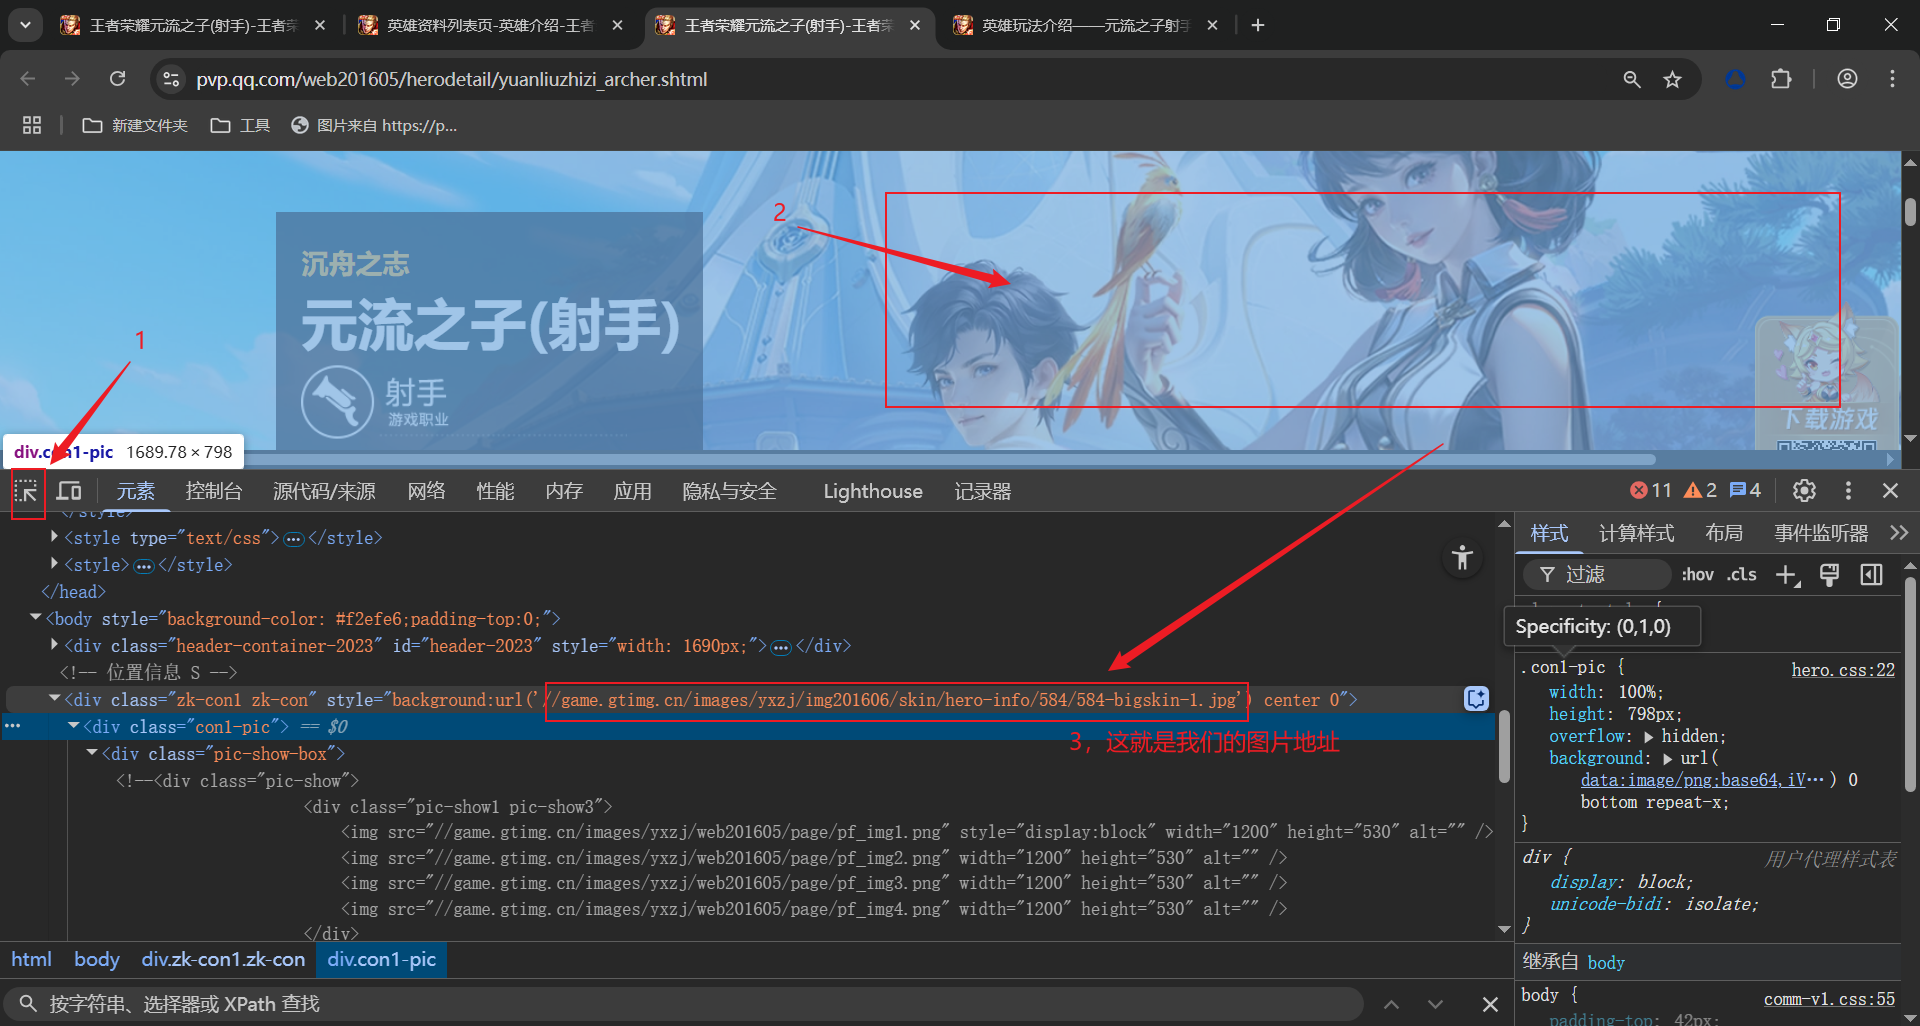This screenshot has height=1026, width=1920.
Task: Click the errors count badge 11
Action: [1651, 491]
